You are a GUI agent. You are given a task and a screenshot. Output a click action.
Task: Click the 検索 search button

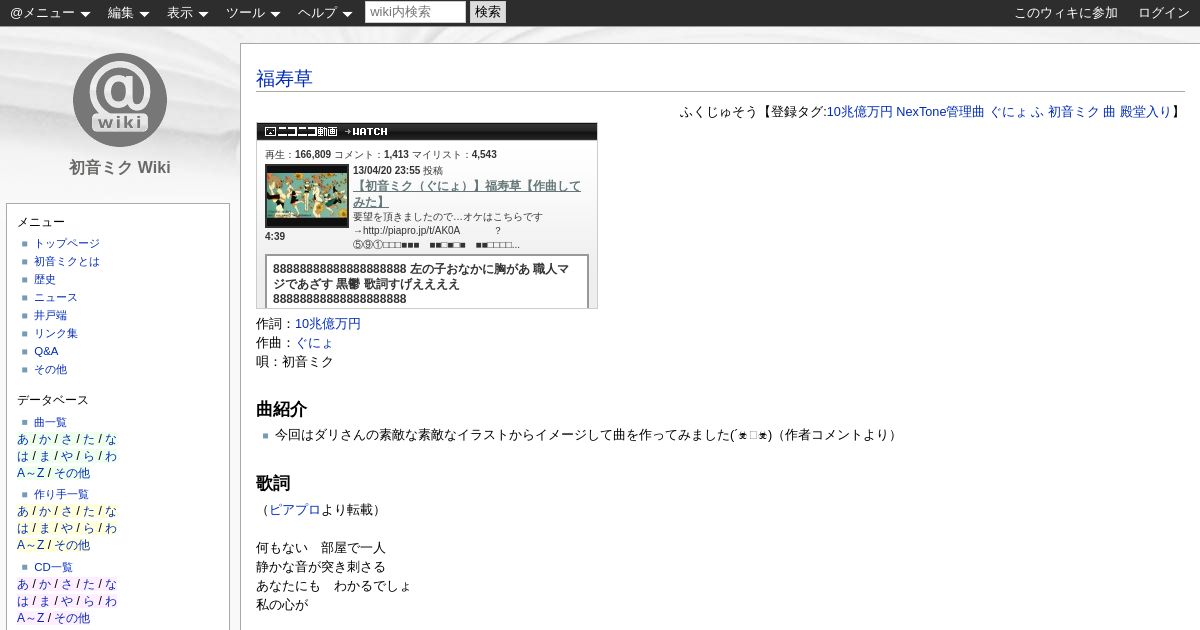tap(488, 12)
